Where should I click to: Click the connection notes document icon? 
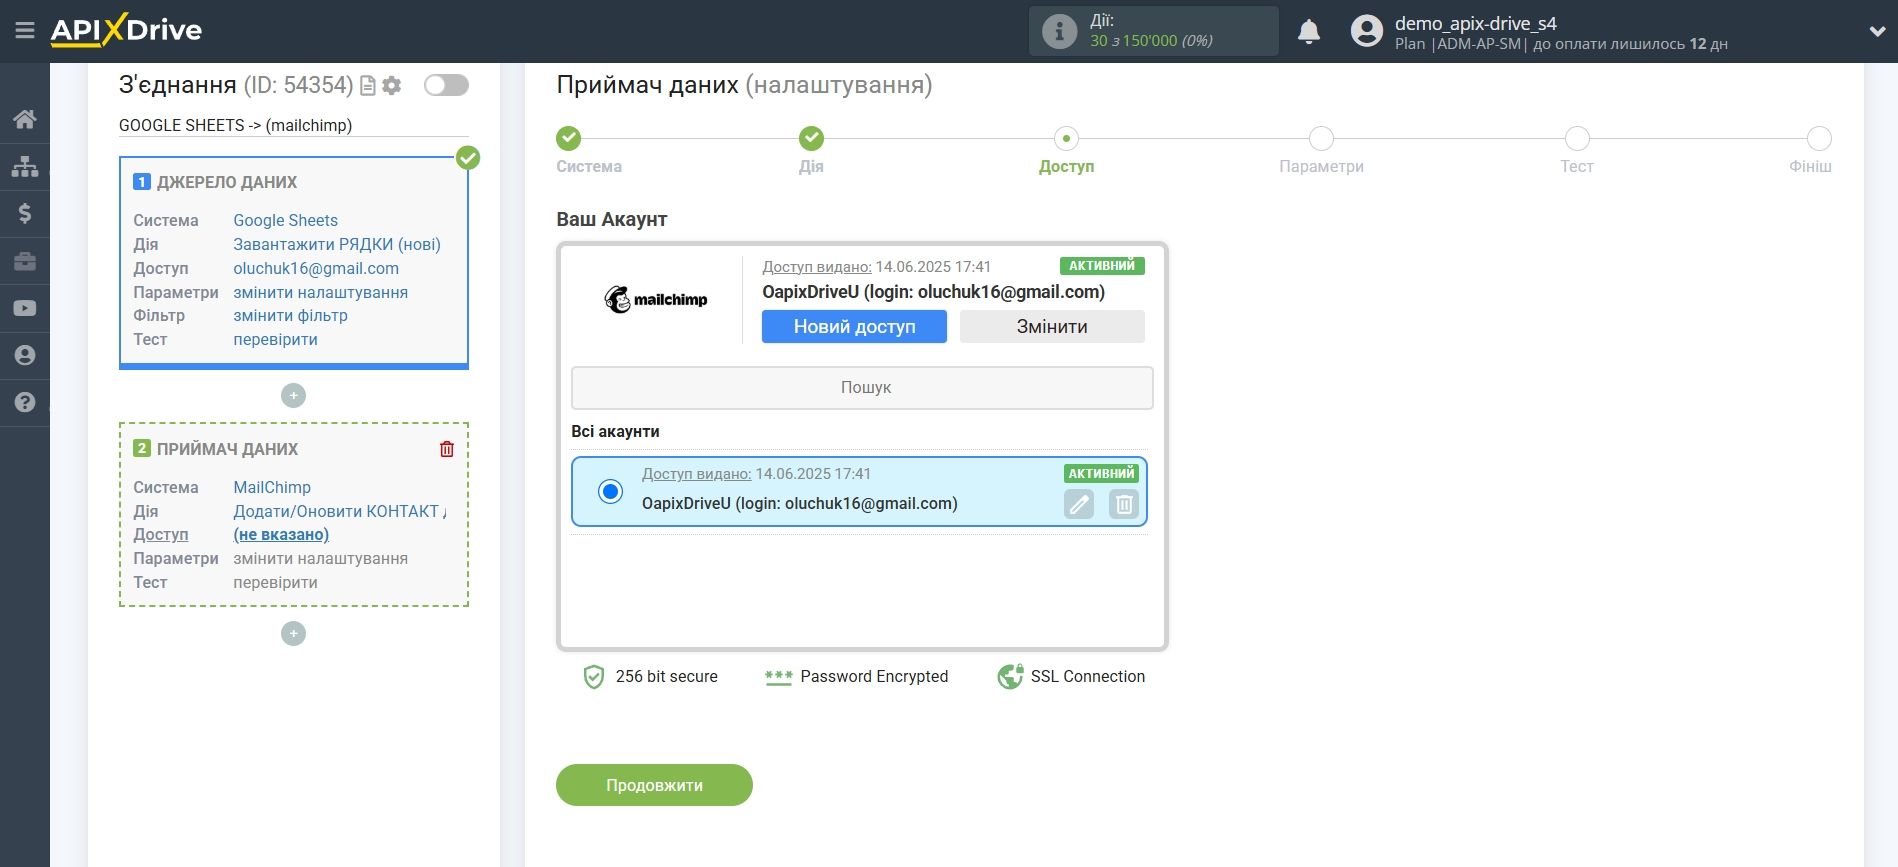pyautogui.click(x=368, y=86)
